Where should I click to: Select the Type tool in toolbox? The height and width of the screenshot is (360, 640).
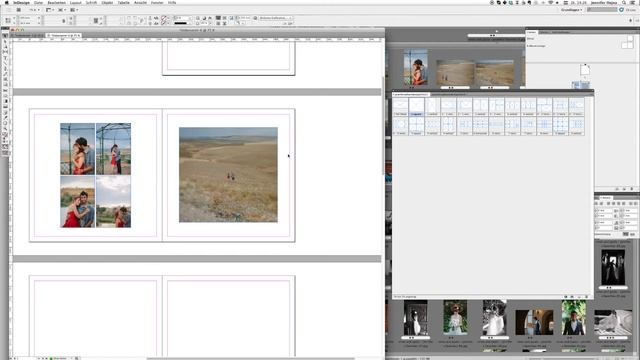[6, 58]
